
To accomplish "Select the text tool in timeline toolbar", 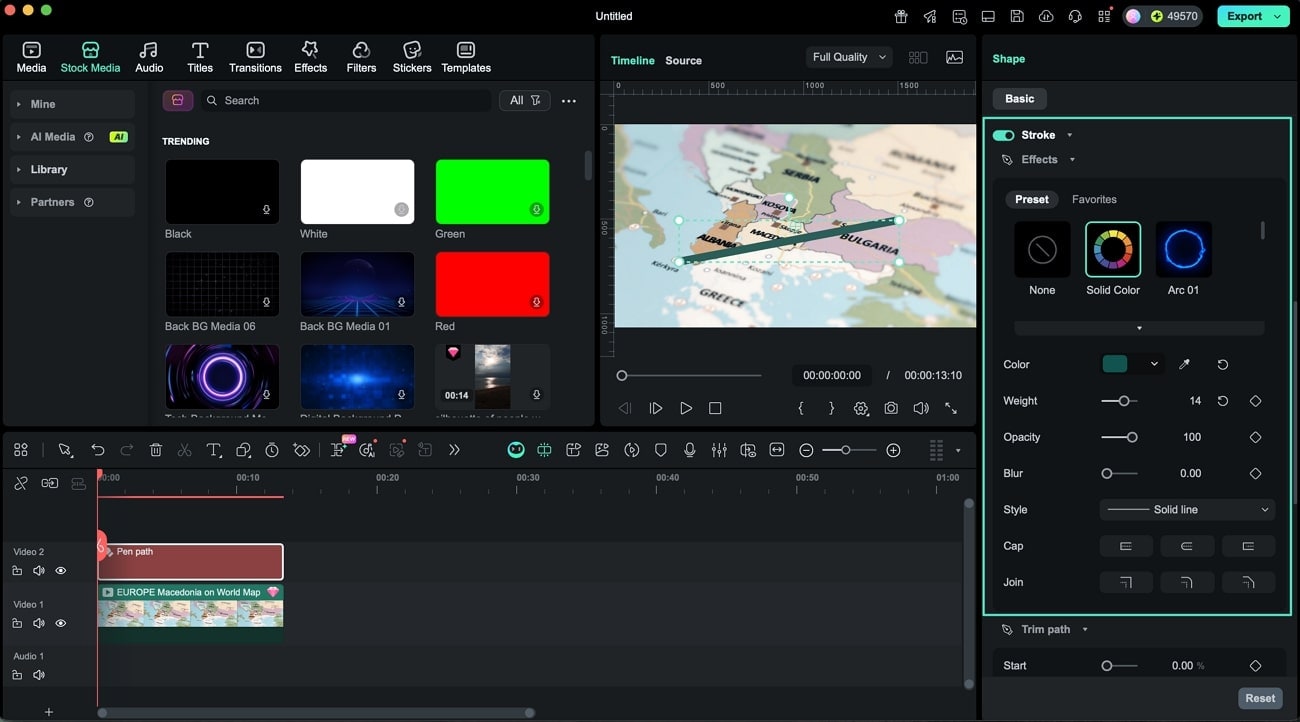I will [x=213, y=450].
